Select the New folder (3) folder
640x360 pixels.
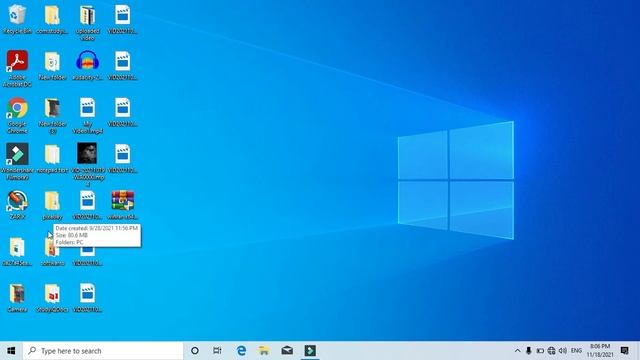click(52, 115)
